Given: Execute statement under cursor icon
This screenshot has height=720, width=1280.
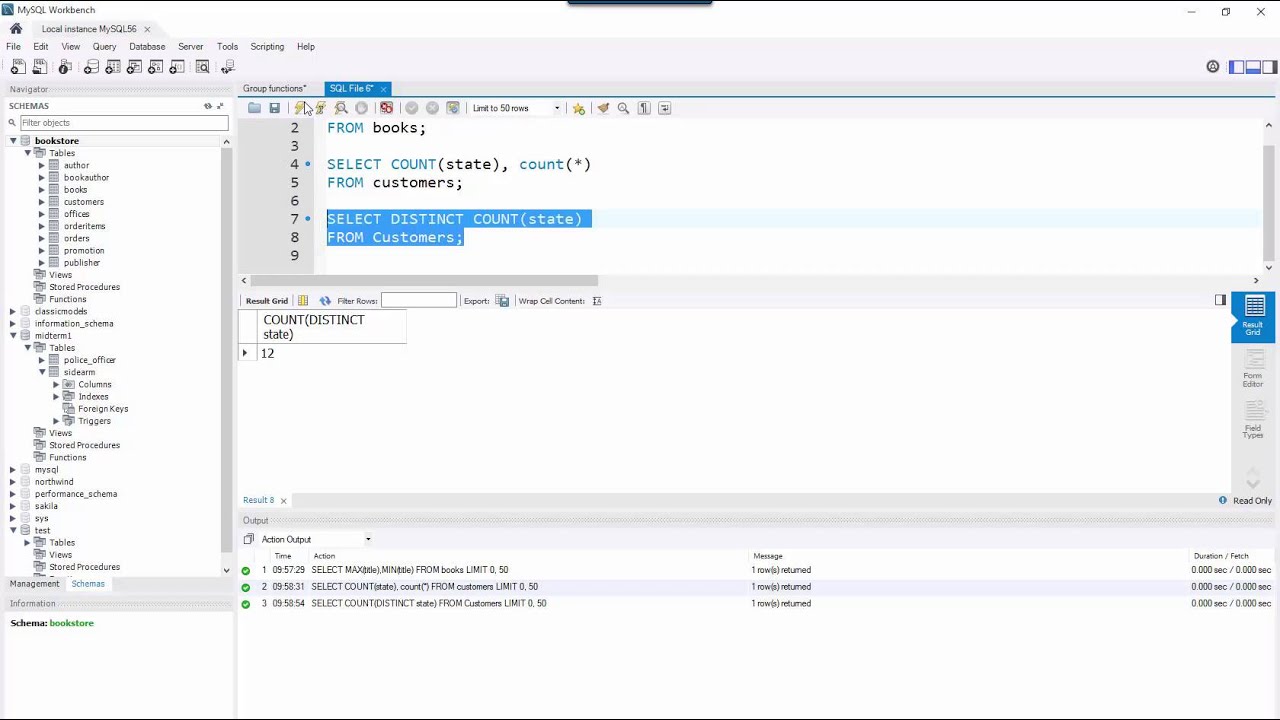Looking at the screenshot, I should click(x=320, y=108).
